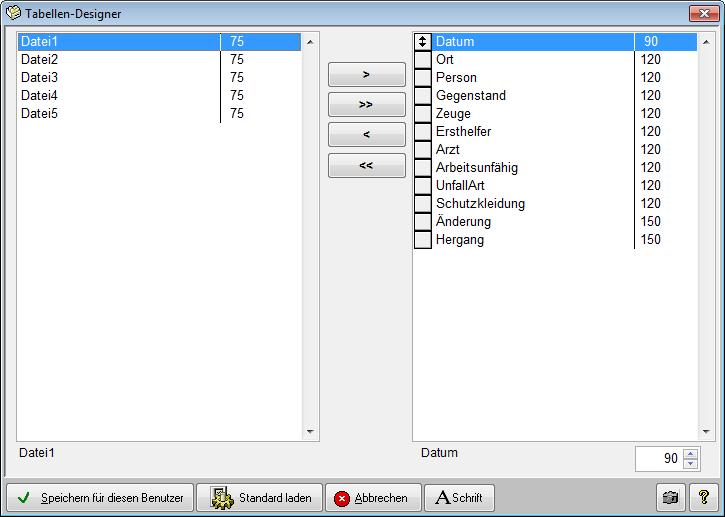Move all fields left with << button
The height and width of the screenshot is (517, 725).
[367, 165]
